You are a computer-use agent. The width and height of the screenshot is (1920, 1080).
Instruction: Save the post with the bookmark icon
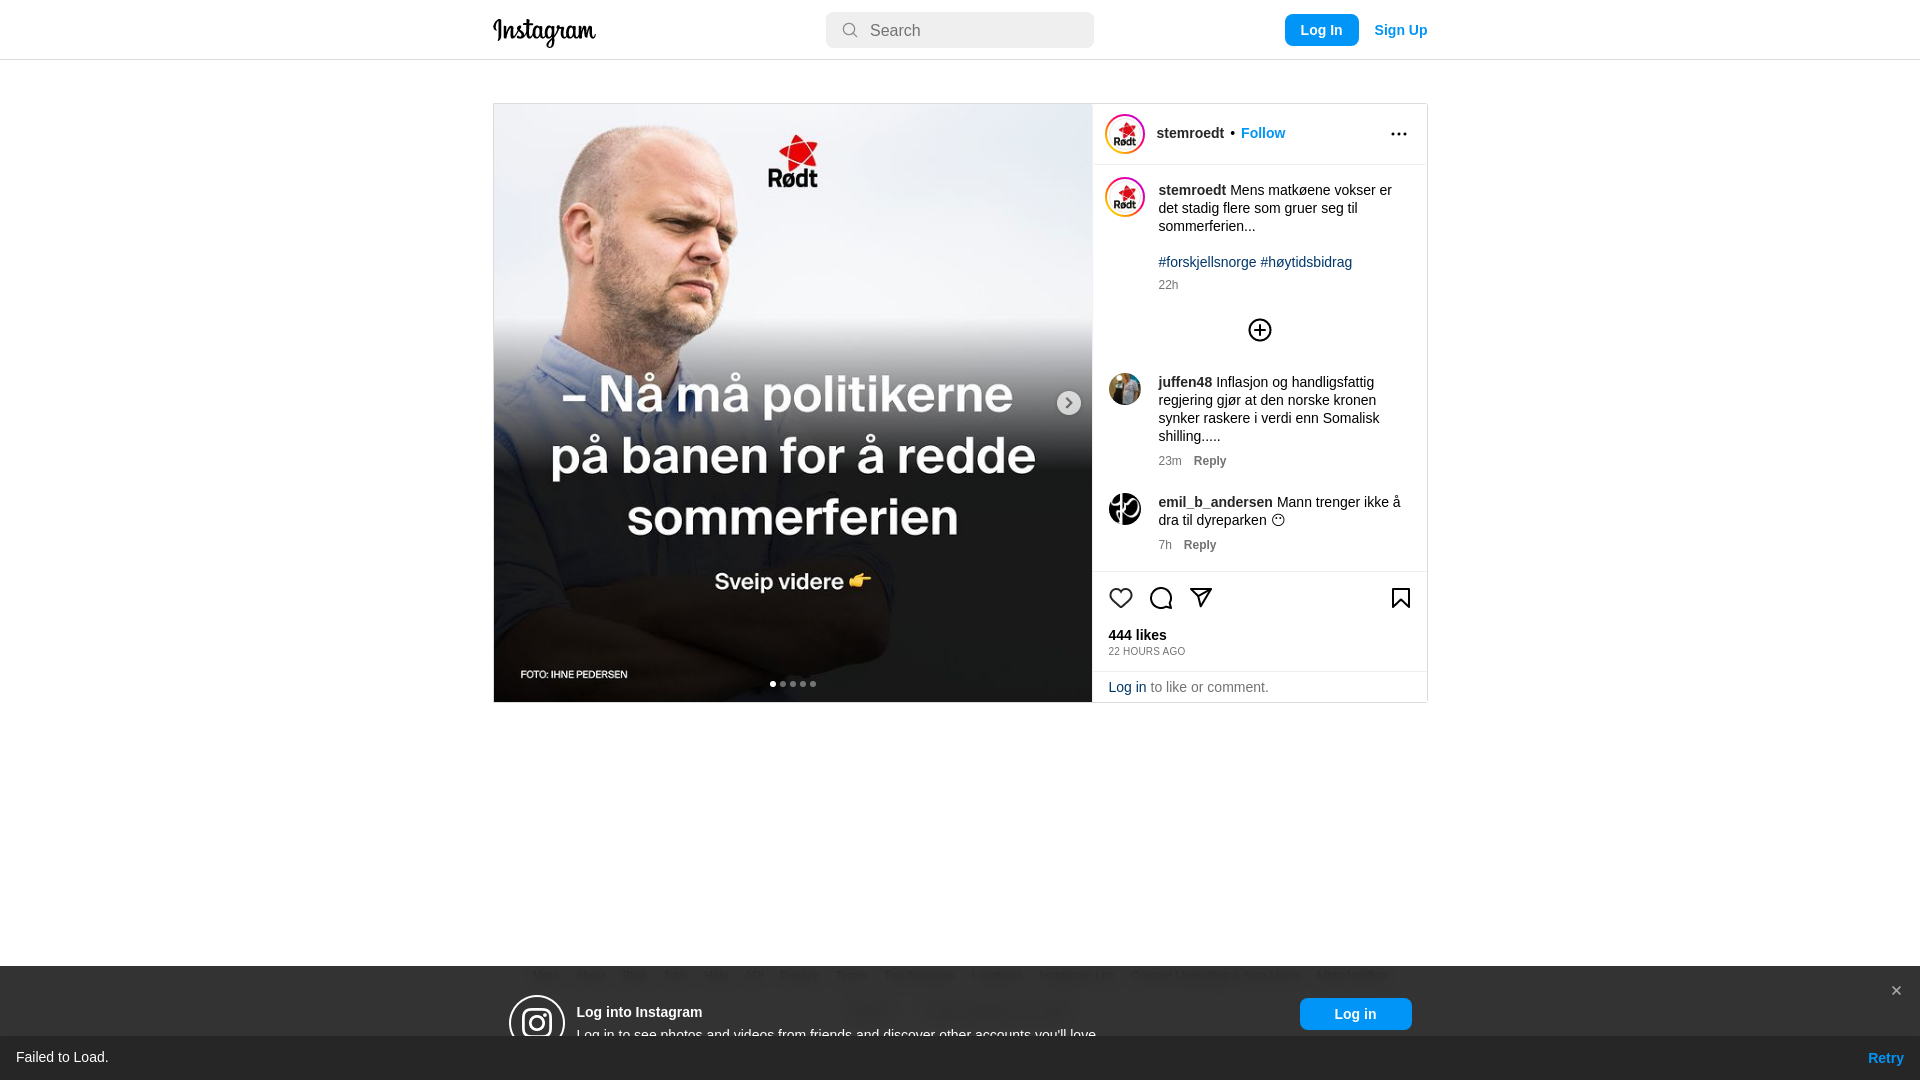click(x=1400, y=598)
